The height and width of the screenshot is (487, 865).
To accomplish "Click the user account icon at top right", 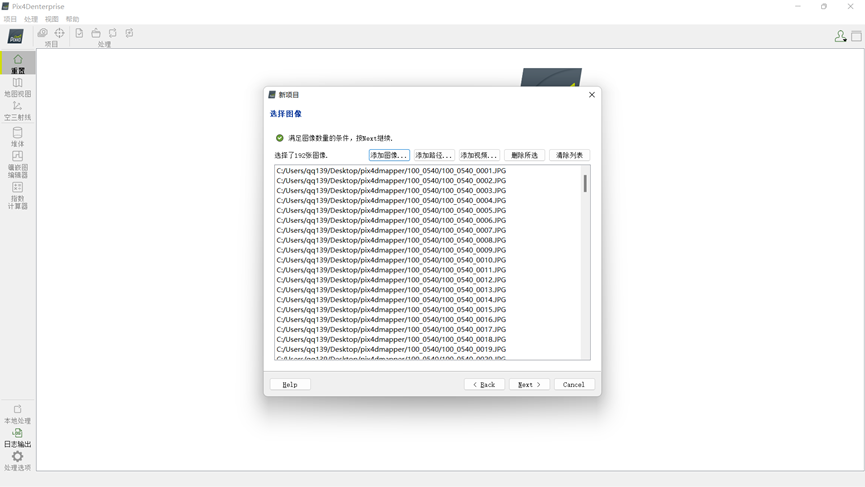I will pos(840,36).
